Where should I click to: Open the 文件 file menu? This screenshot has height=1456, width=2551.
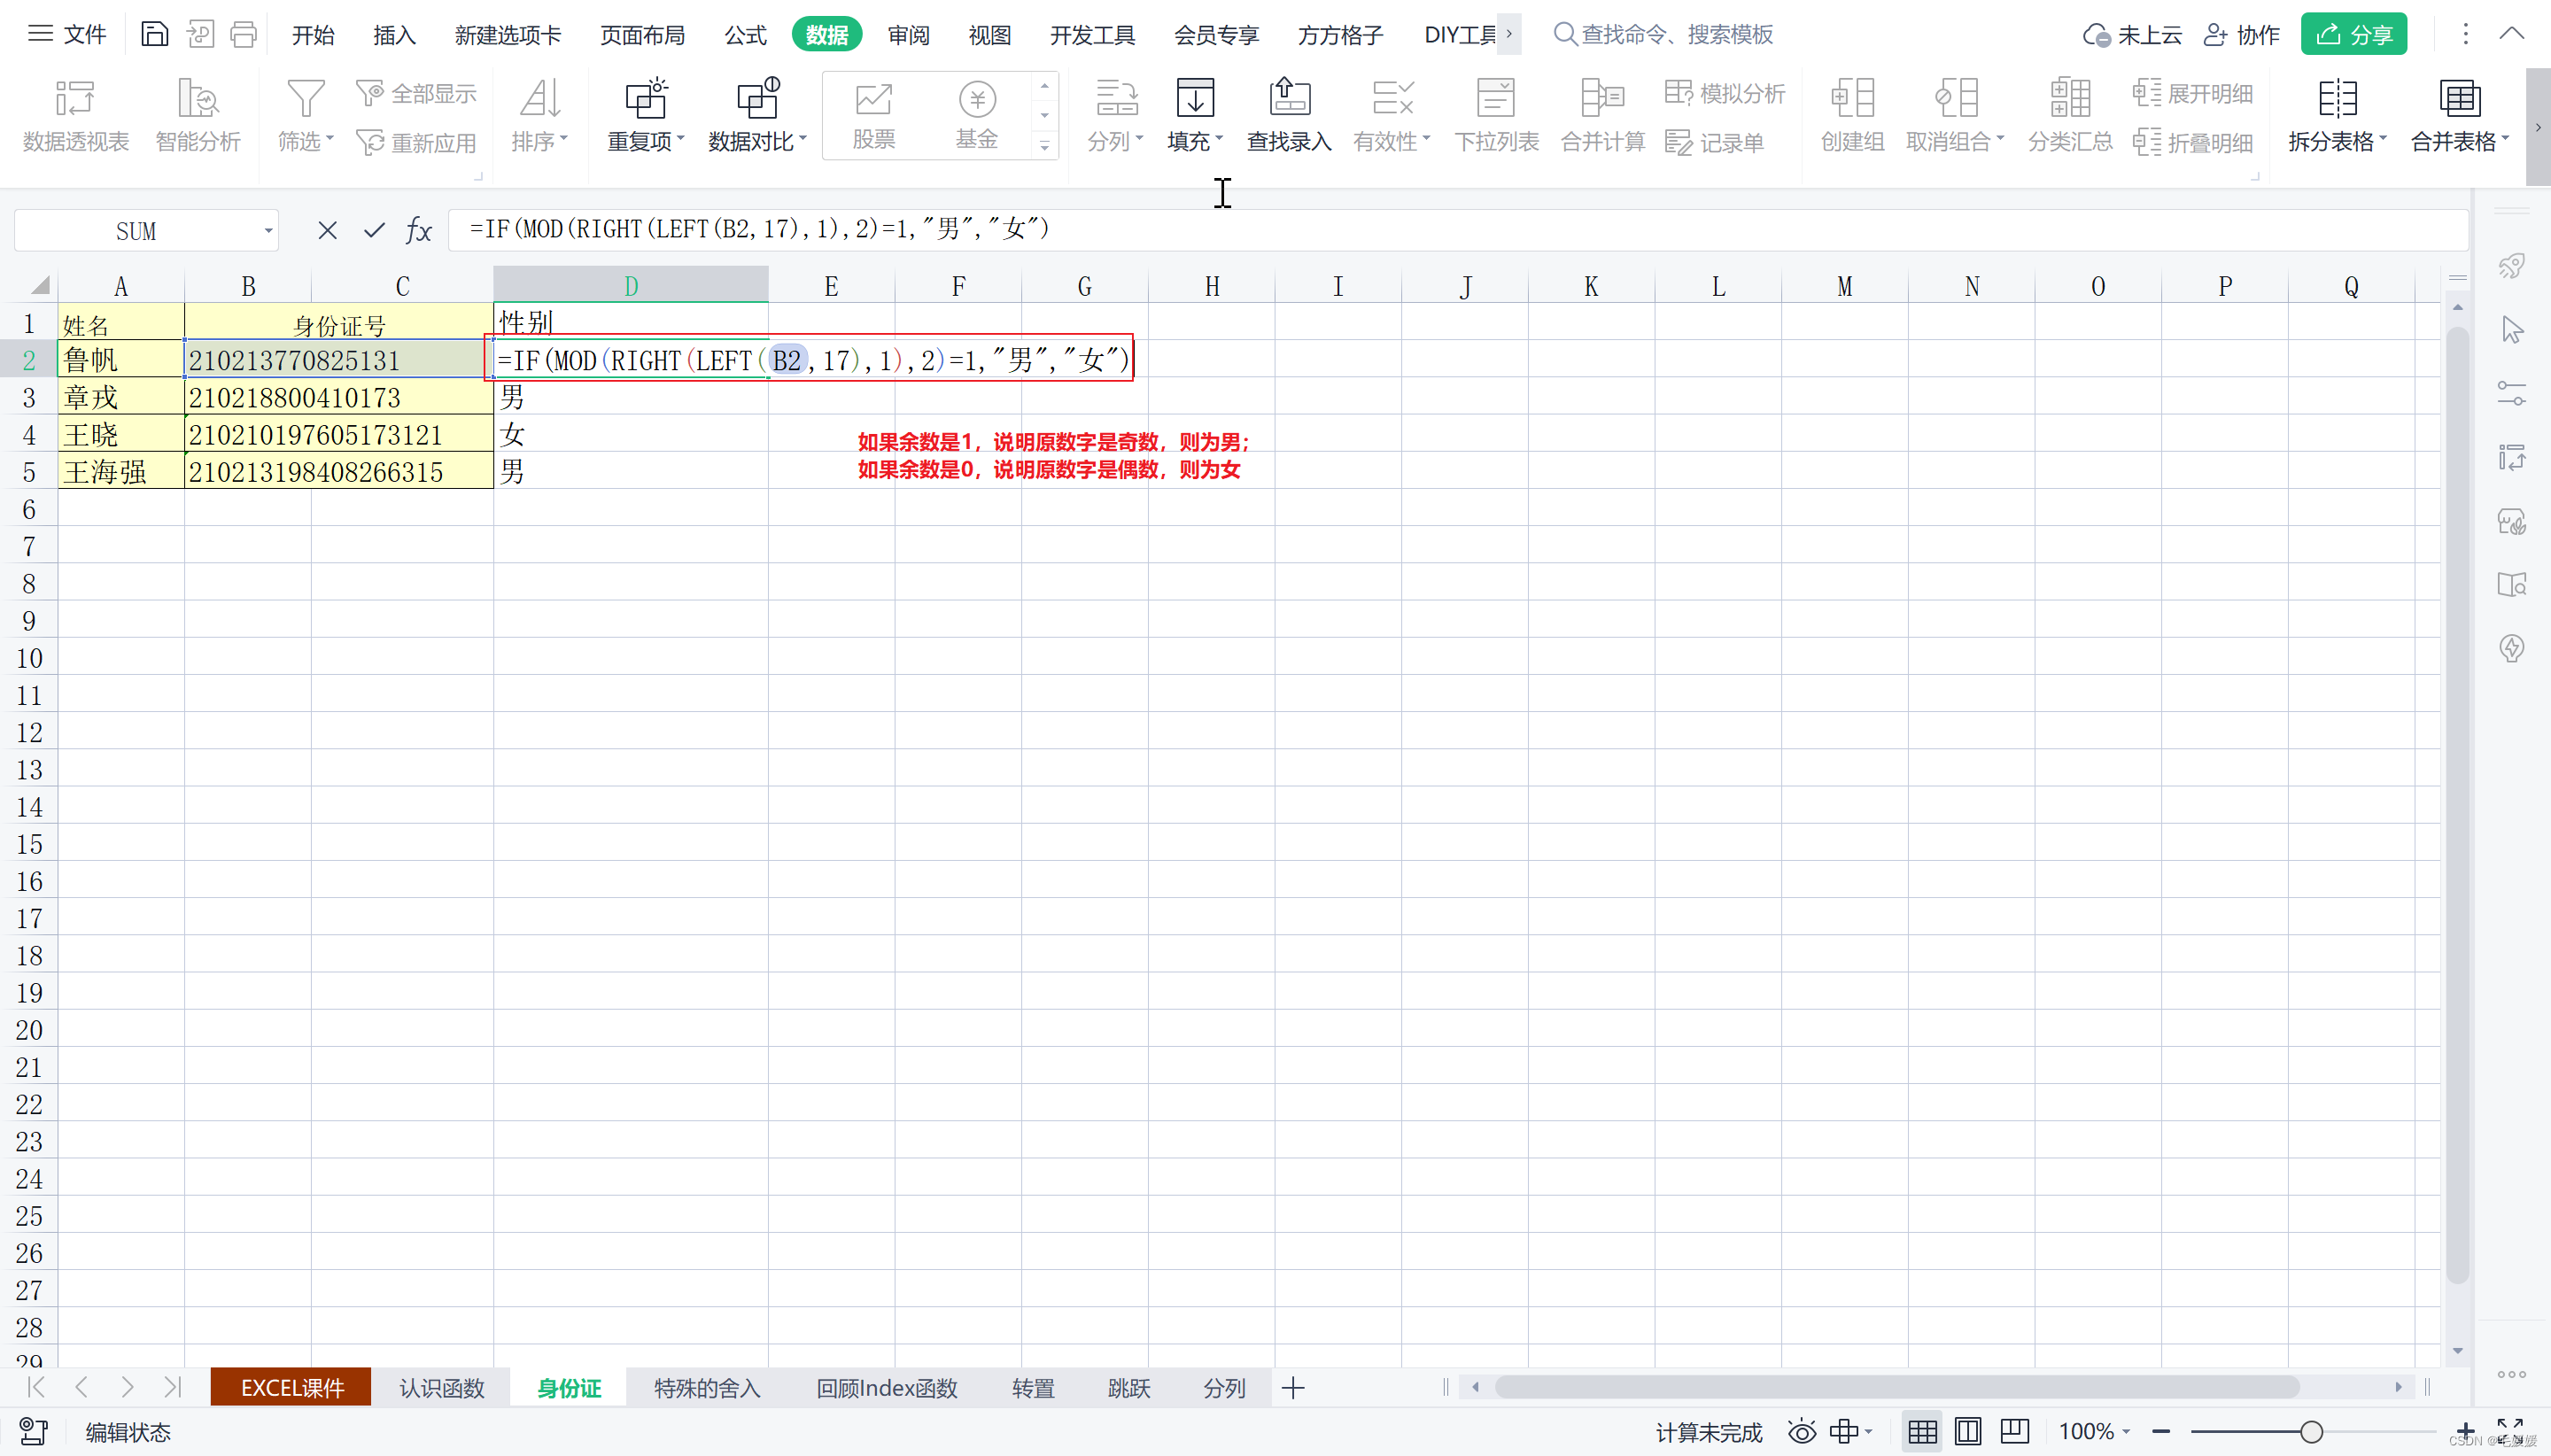coord(67,34)
